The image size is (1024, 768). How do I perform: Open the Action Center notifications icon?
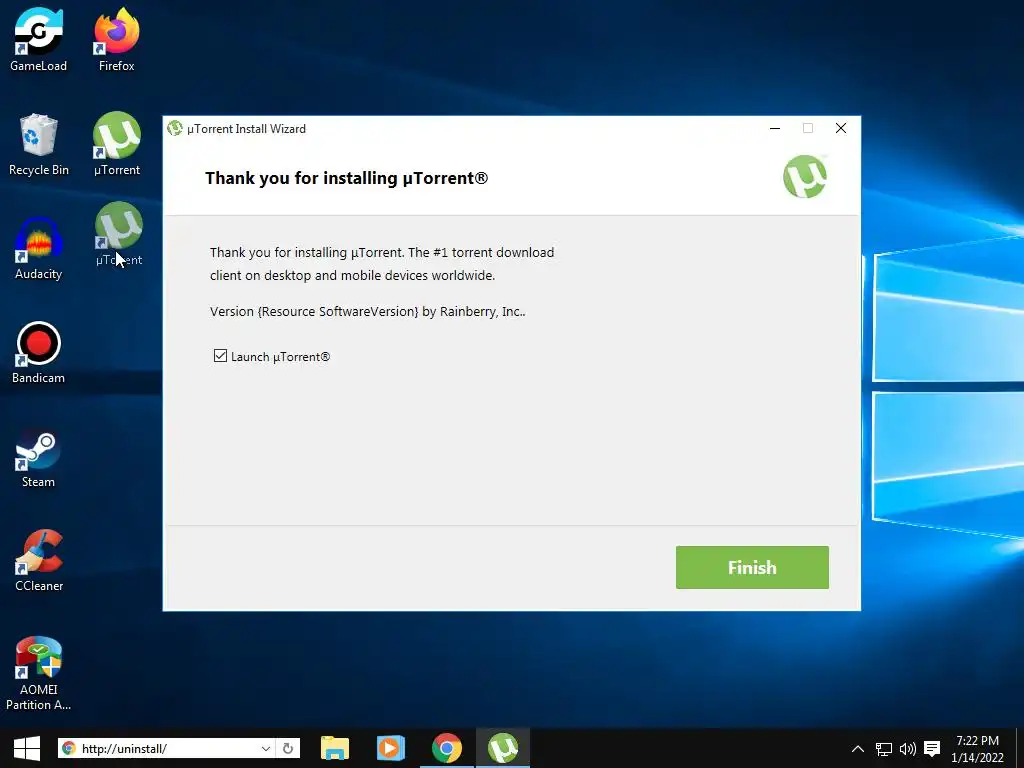pyautogui.click(x=933, y=749)
